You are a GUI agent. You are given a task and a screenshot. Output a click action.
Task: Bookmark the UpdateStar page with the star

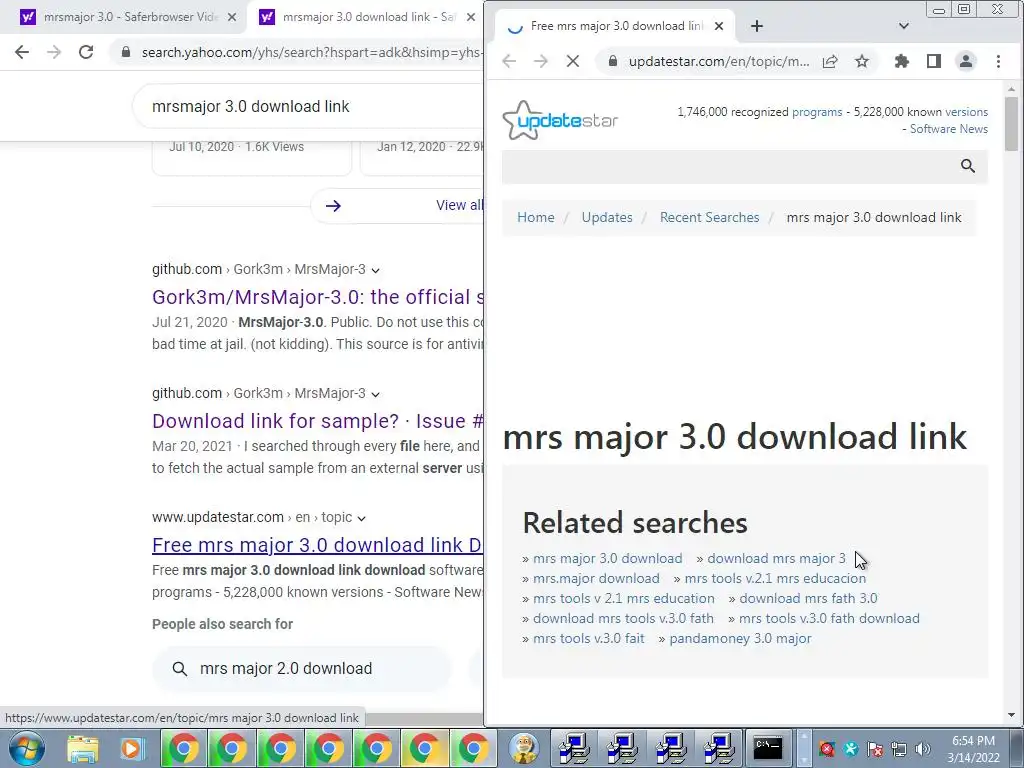[x=862, y=61]
